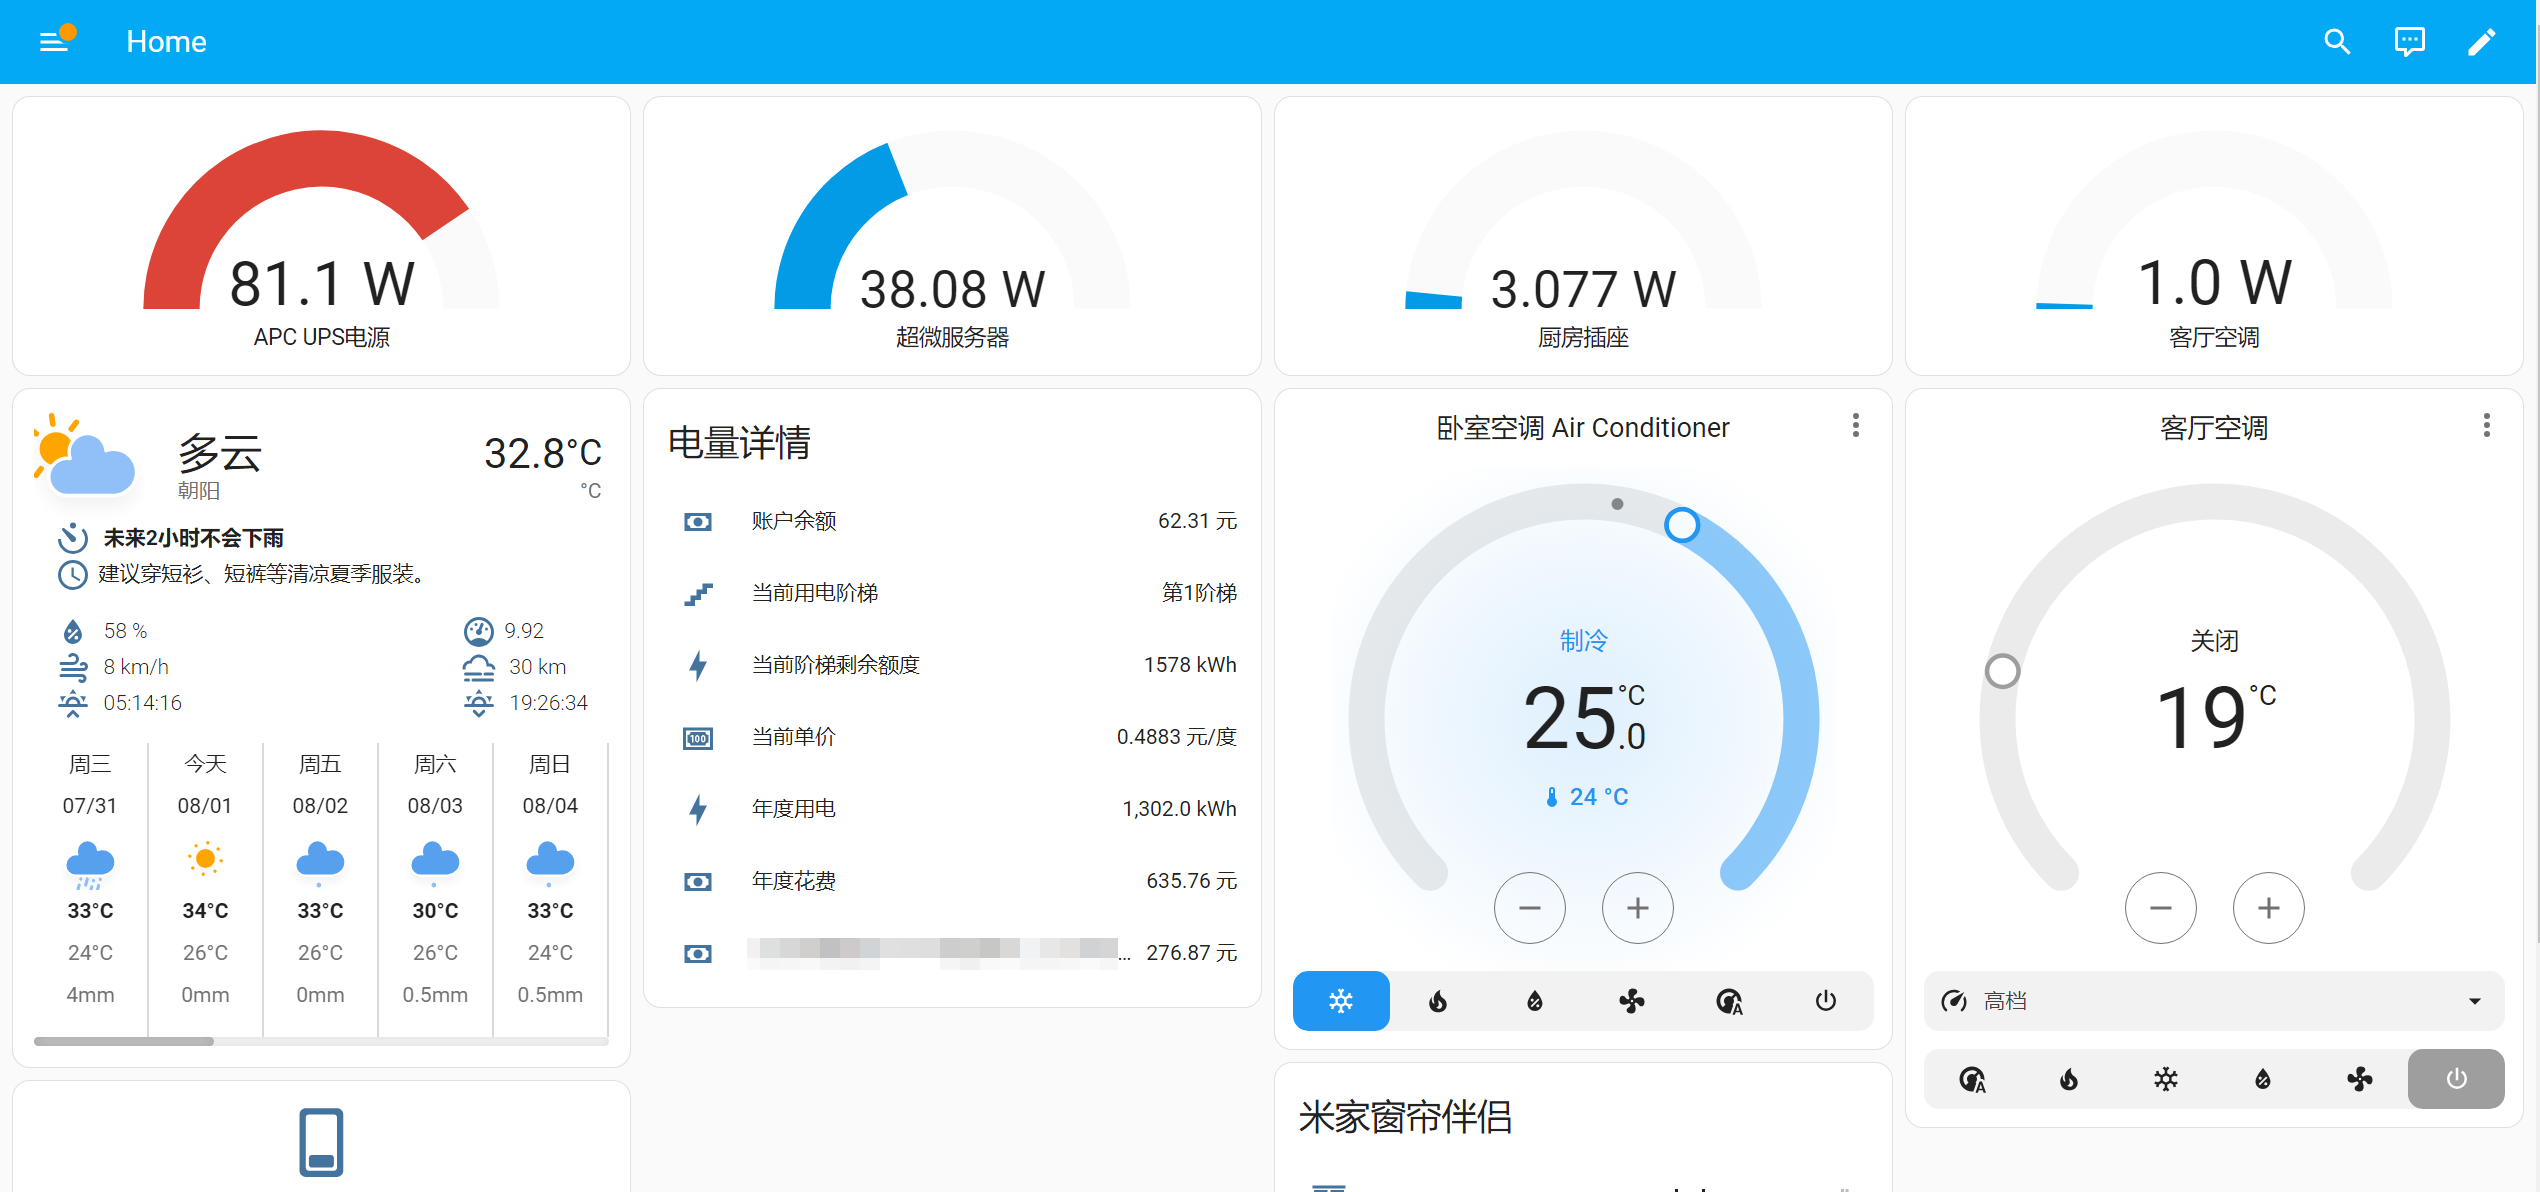Click 客厅空调 temperature slider handle
Image resolution: width=2540 pixels, height=1192 pixels.
coord(2002,671)
